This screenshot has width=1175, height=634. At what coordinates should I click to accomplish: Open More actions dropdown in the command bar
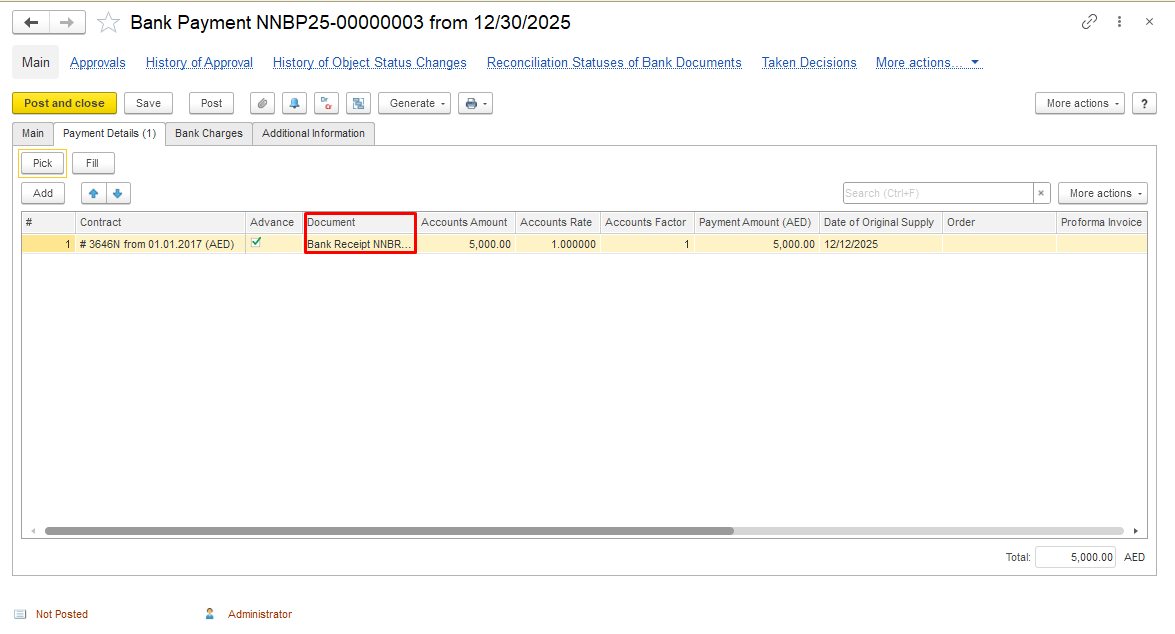[x=1080, y=103]
